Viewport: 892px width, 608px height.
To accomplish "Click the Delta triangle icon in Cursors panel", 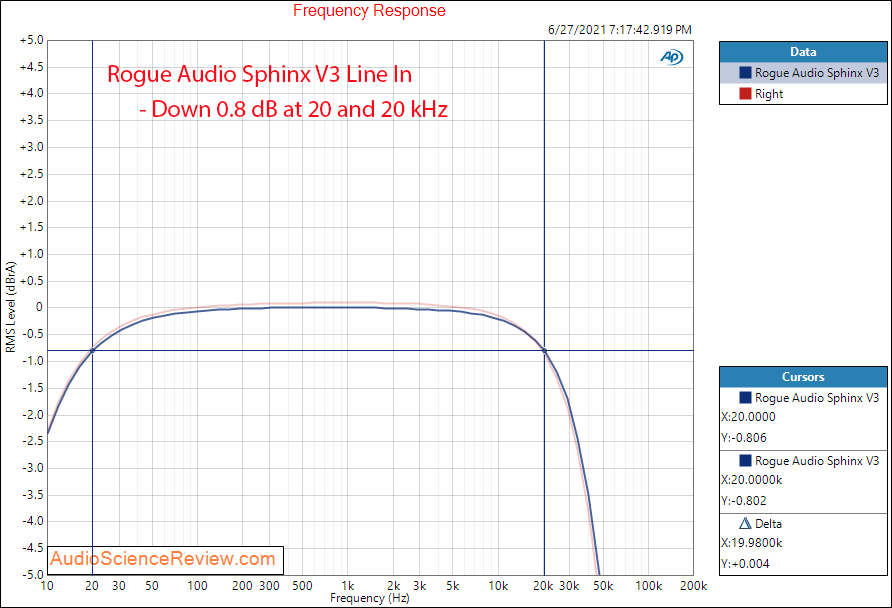I will (745, 523).
